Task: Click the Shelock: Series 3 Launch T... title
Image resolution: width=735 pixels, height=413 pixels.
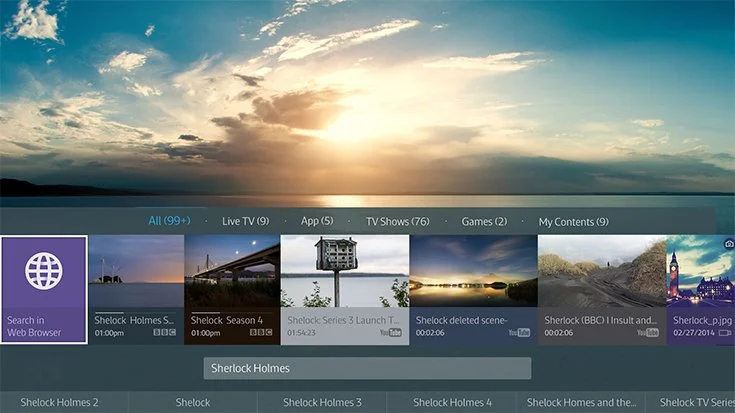Action: point(343,320)
